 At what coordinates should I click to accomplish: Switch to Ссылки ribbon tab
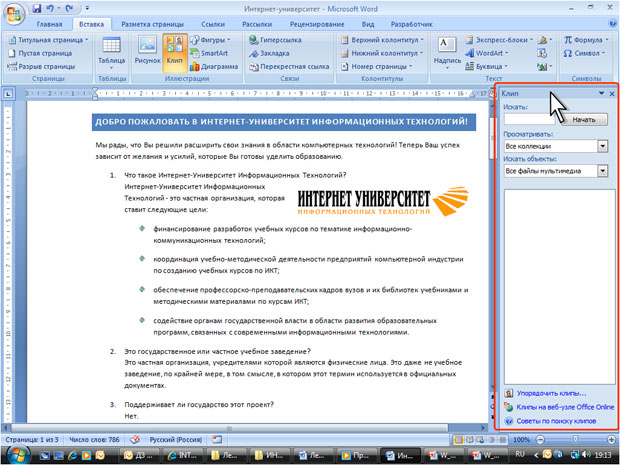tap(213, 24)
